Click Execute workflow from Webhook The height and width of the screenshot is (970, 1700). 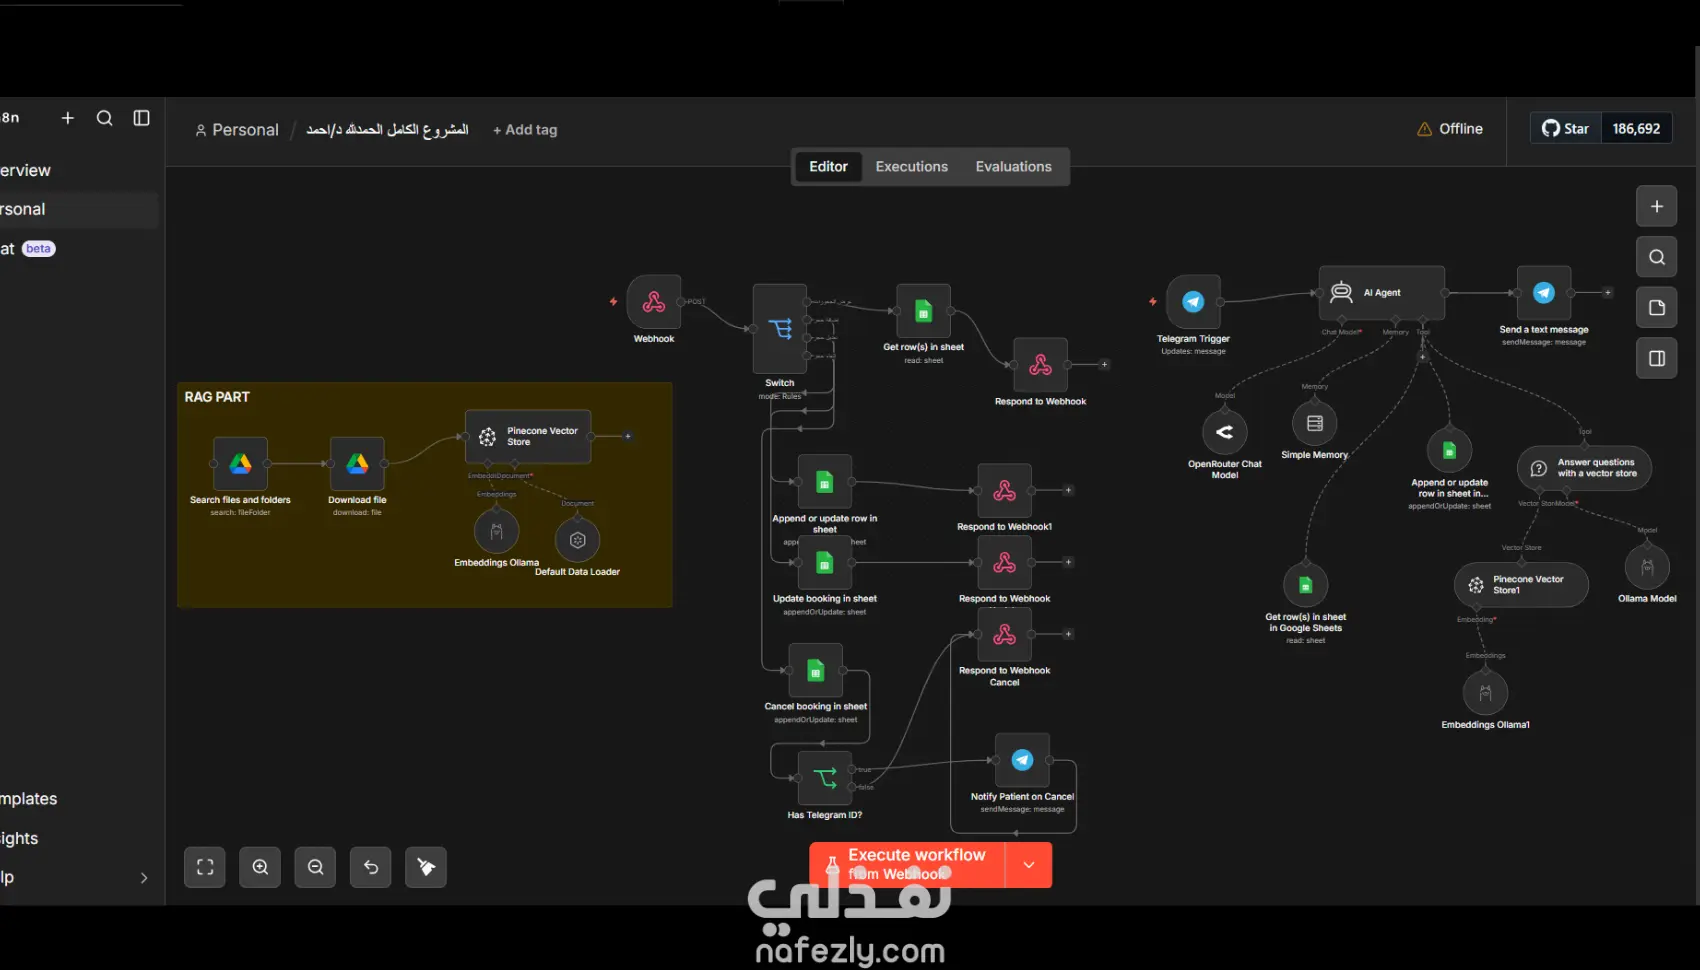(x=907, y=865)
